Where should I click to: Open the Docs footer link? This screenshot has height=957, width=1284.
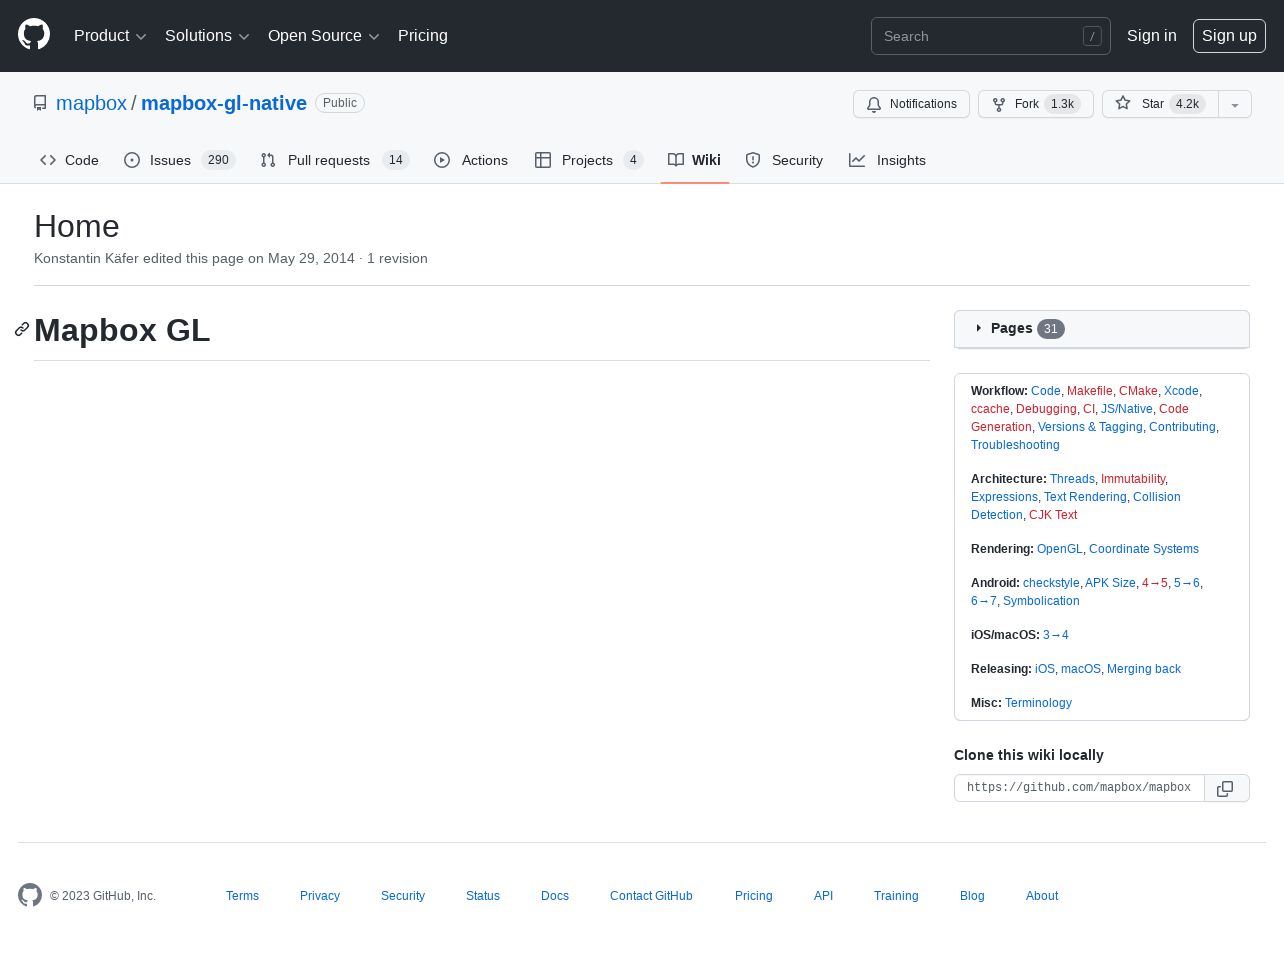555,896
